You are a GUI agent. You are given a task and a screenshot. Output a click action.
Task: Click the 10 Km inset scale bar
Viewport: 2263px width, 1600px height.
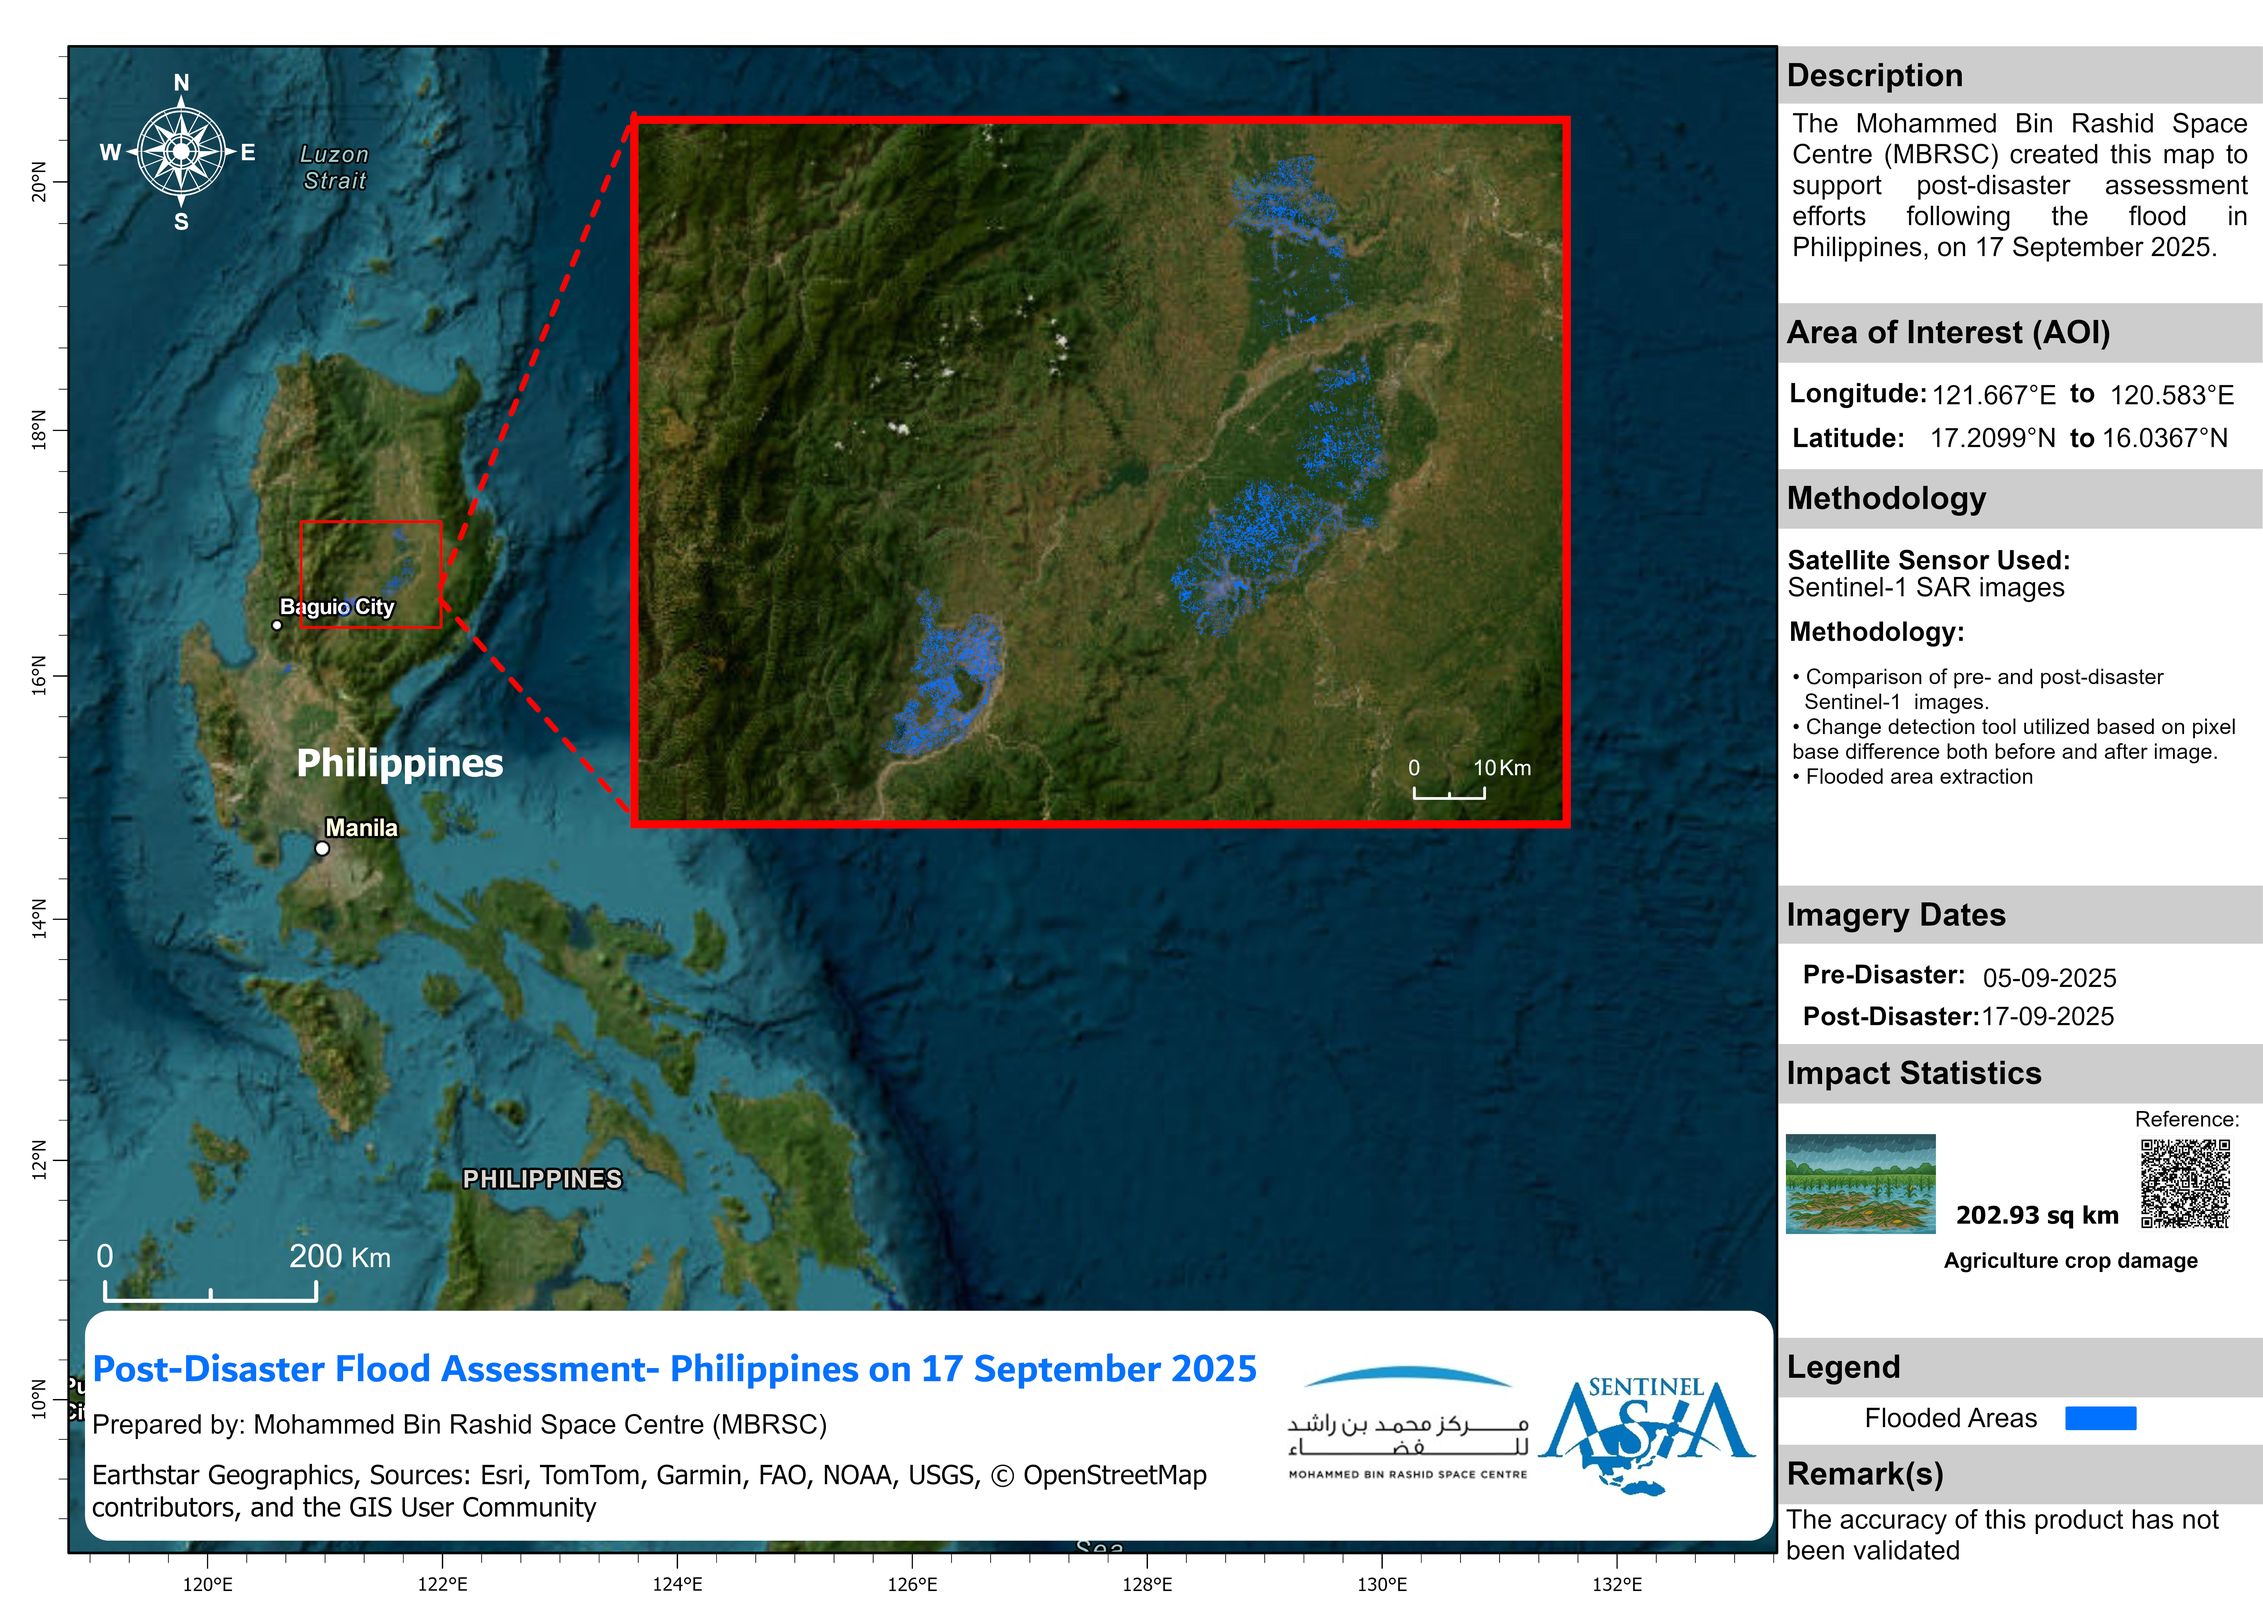pyautogui.click(x=1448, y=793)
